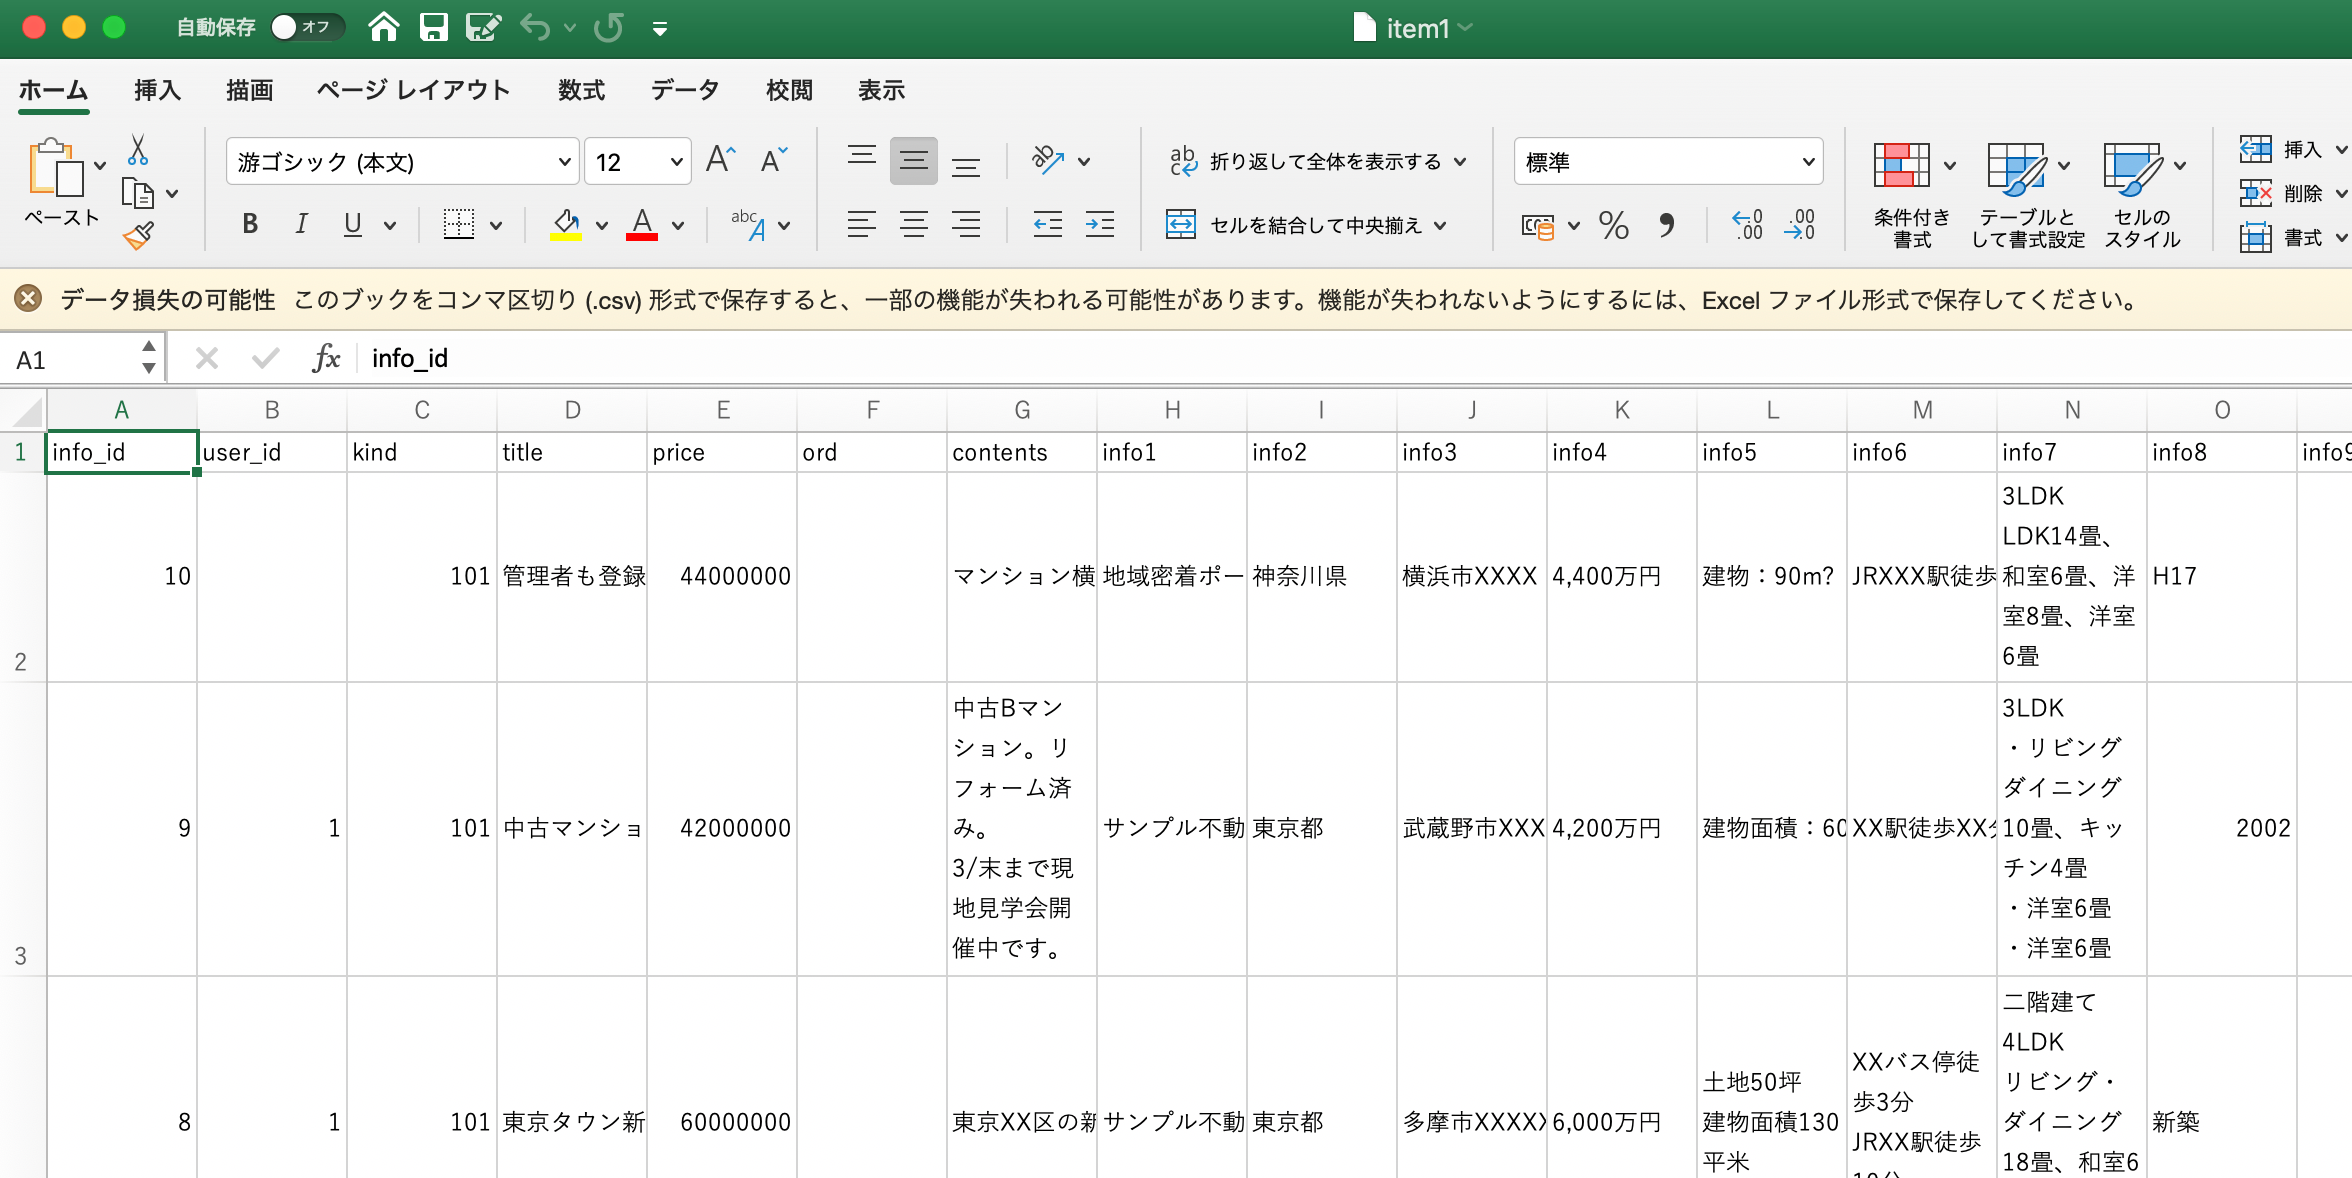Click the fx insert function icon
Viewport: 2352px width, 1178px height.
pyautogui.click(x=326, y=358)
